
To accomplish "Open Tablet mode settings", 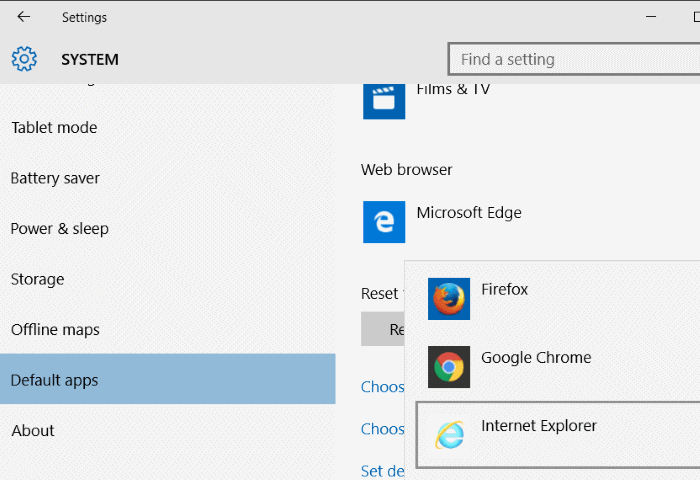I will point(54,128).
